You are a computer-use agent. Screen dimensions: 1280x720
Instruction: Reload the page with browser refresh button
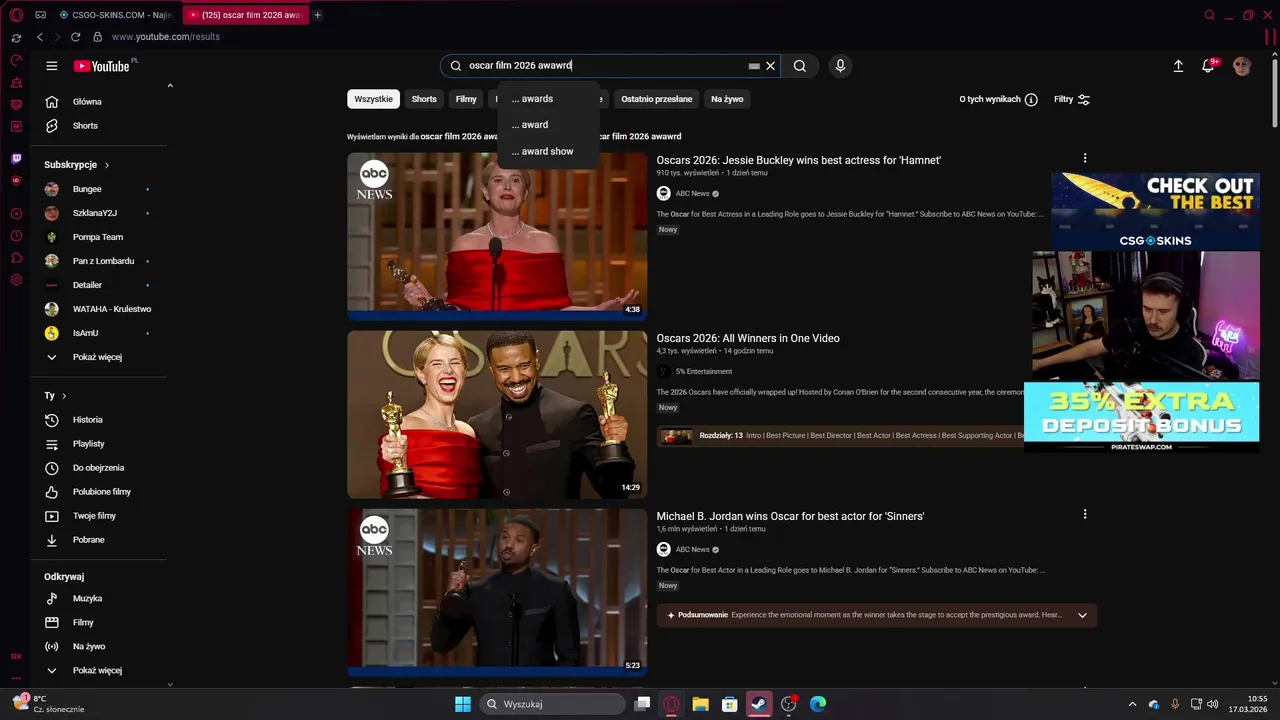(x=75, y=37)
